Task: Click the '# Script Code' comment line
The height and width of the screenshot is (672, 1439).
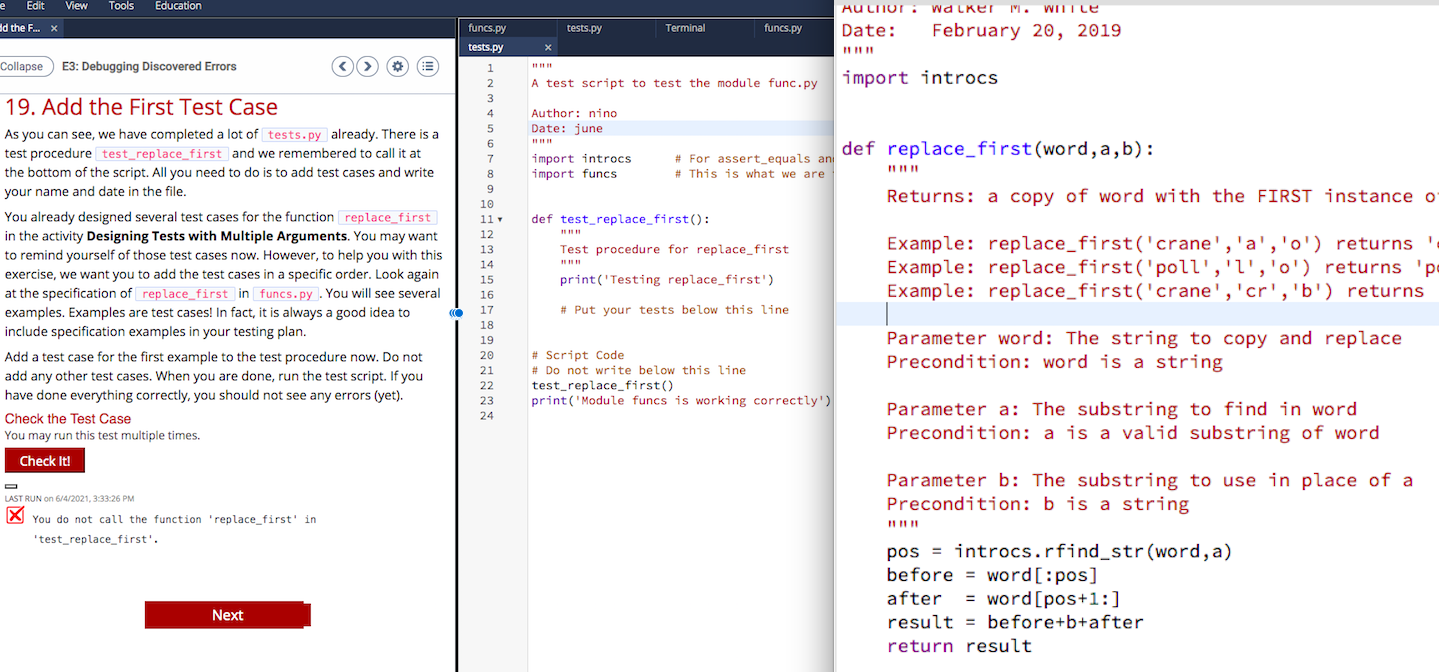Action: tap(578, 355)
